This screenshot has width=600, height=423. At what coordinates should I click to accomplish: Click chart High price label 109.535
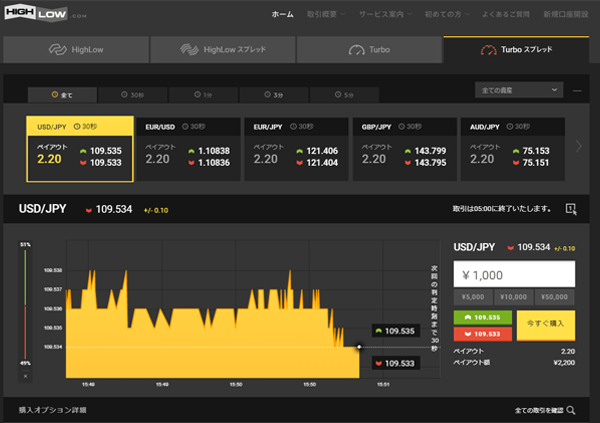point(396,331)
